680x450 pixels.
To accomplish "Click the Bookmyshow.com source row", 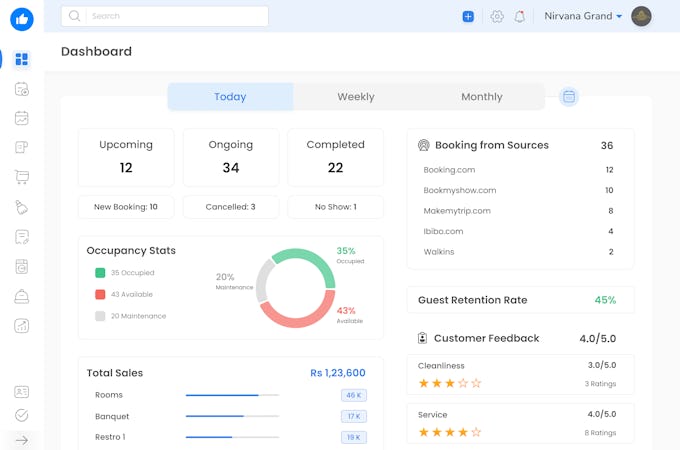I will click(519, 190).
